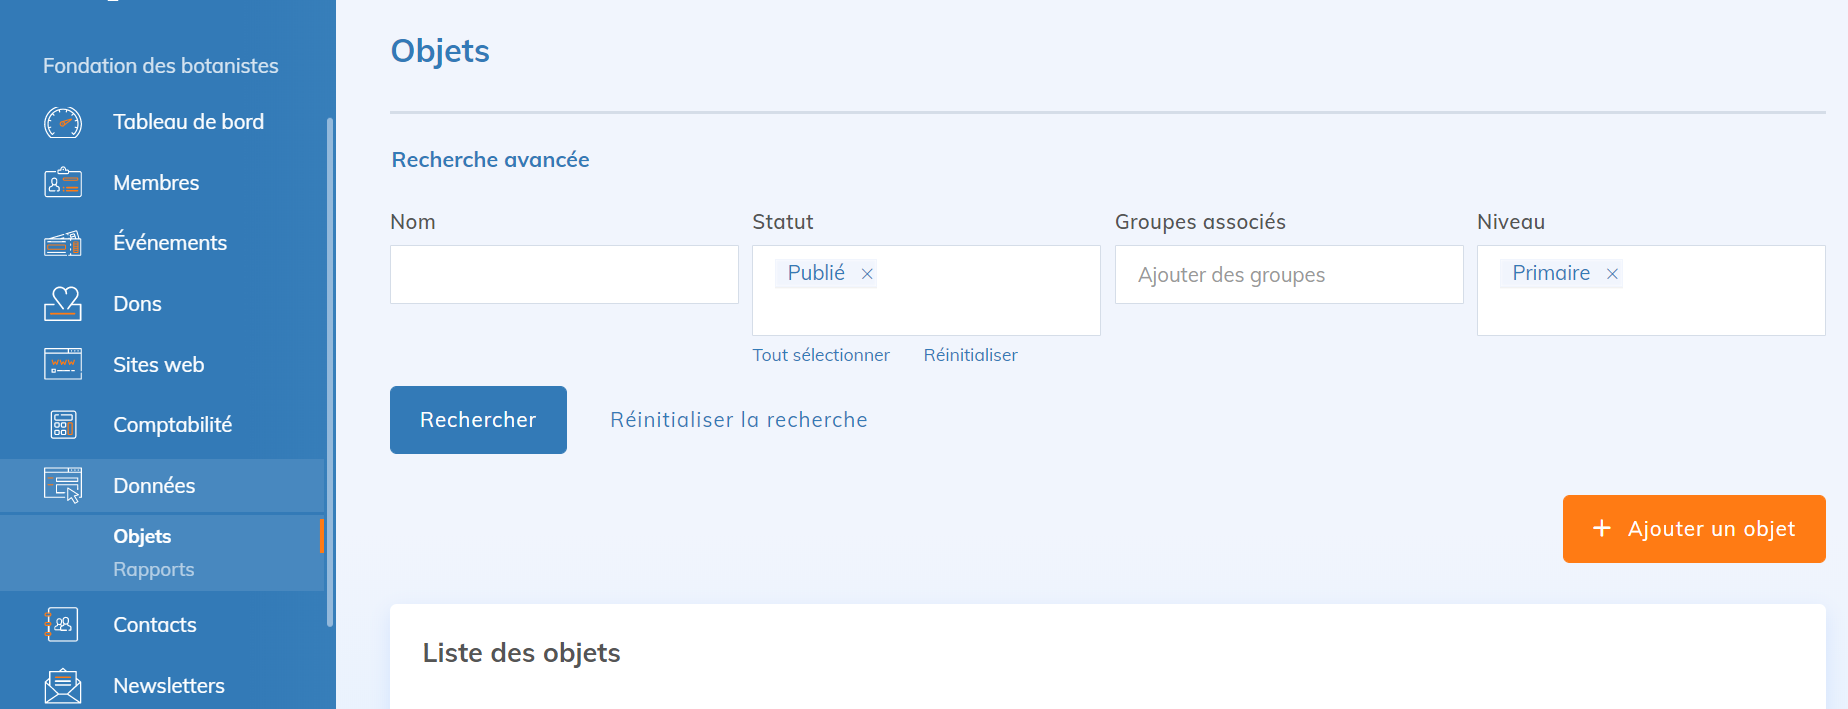Viewport: 1848px width, 709px height.
Task: Open Comptabilité using the calculator icon
Action: (63, 425)
